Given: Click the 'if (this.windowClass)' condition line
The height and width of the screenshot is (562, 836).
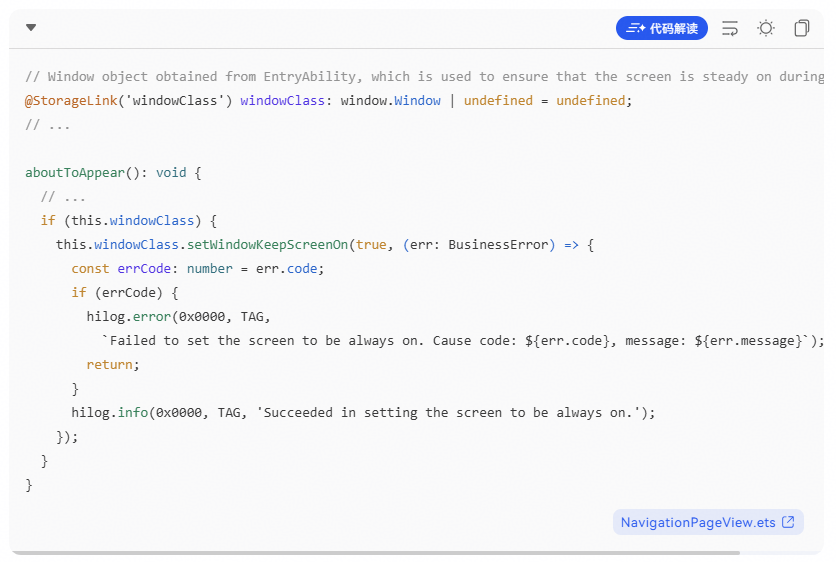Looking at the screenshot, I should point(128,221).
